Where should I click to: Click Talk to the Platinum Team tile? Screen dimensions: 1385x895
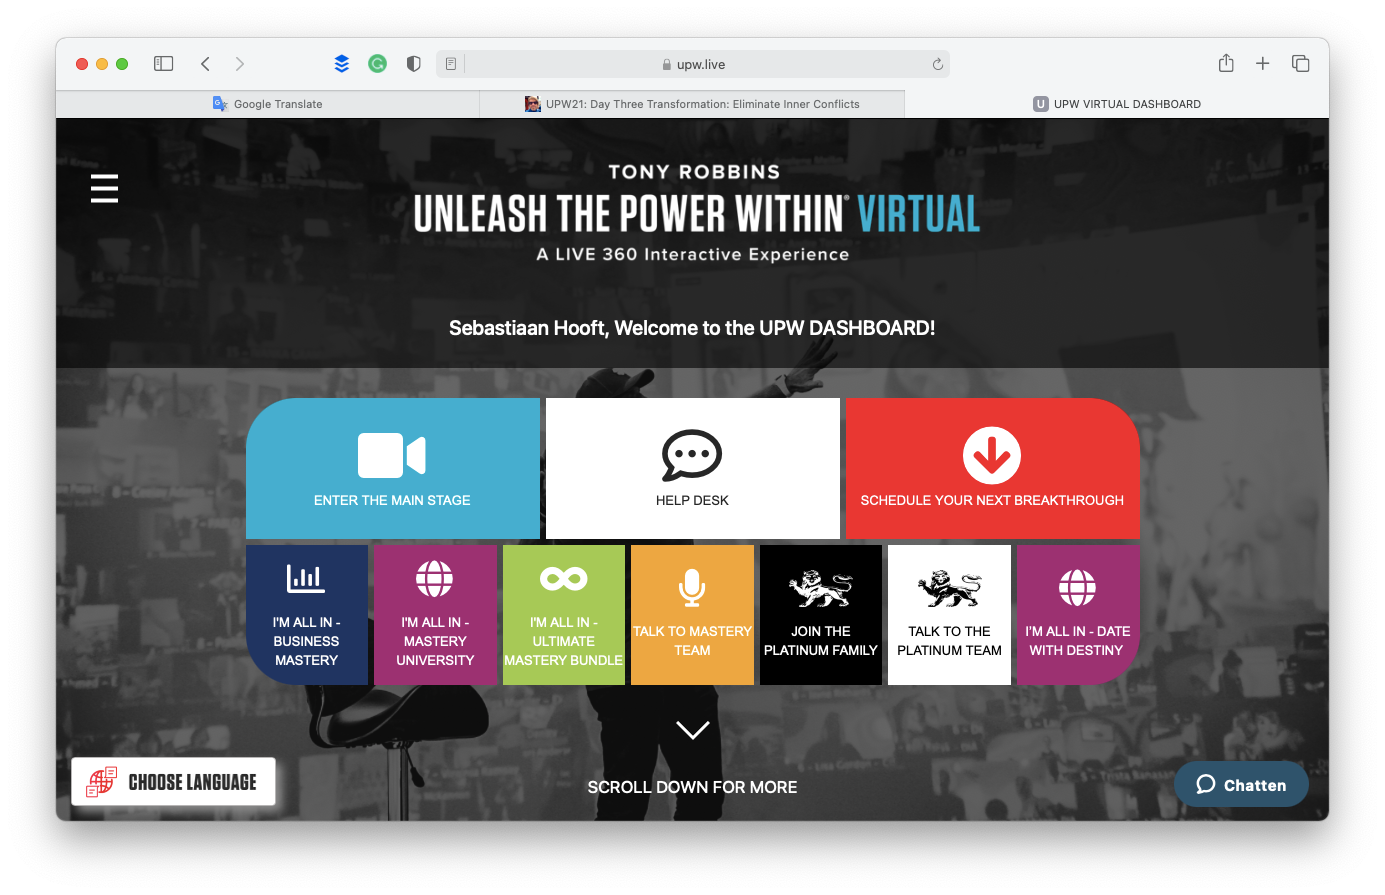point(949,615)
